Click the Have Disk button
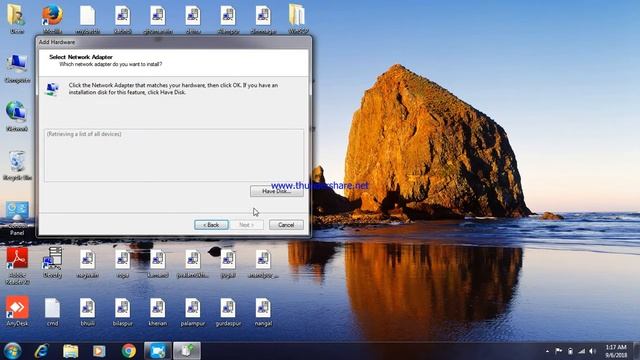 [x=277, y=191]
